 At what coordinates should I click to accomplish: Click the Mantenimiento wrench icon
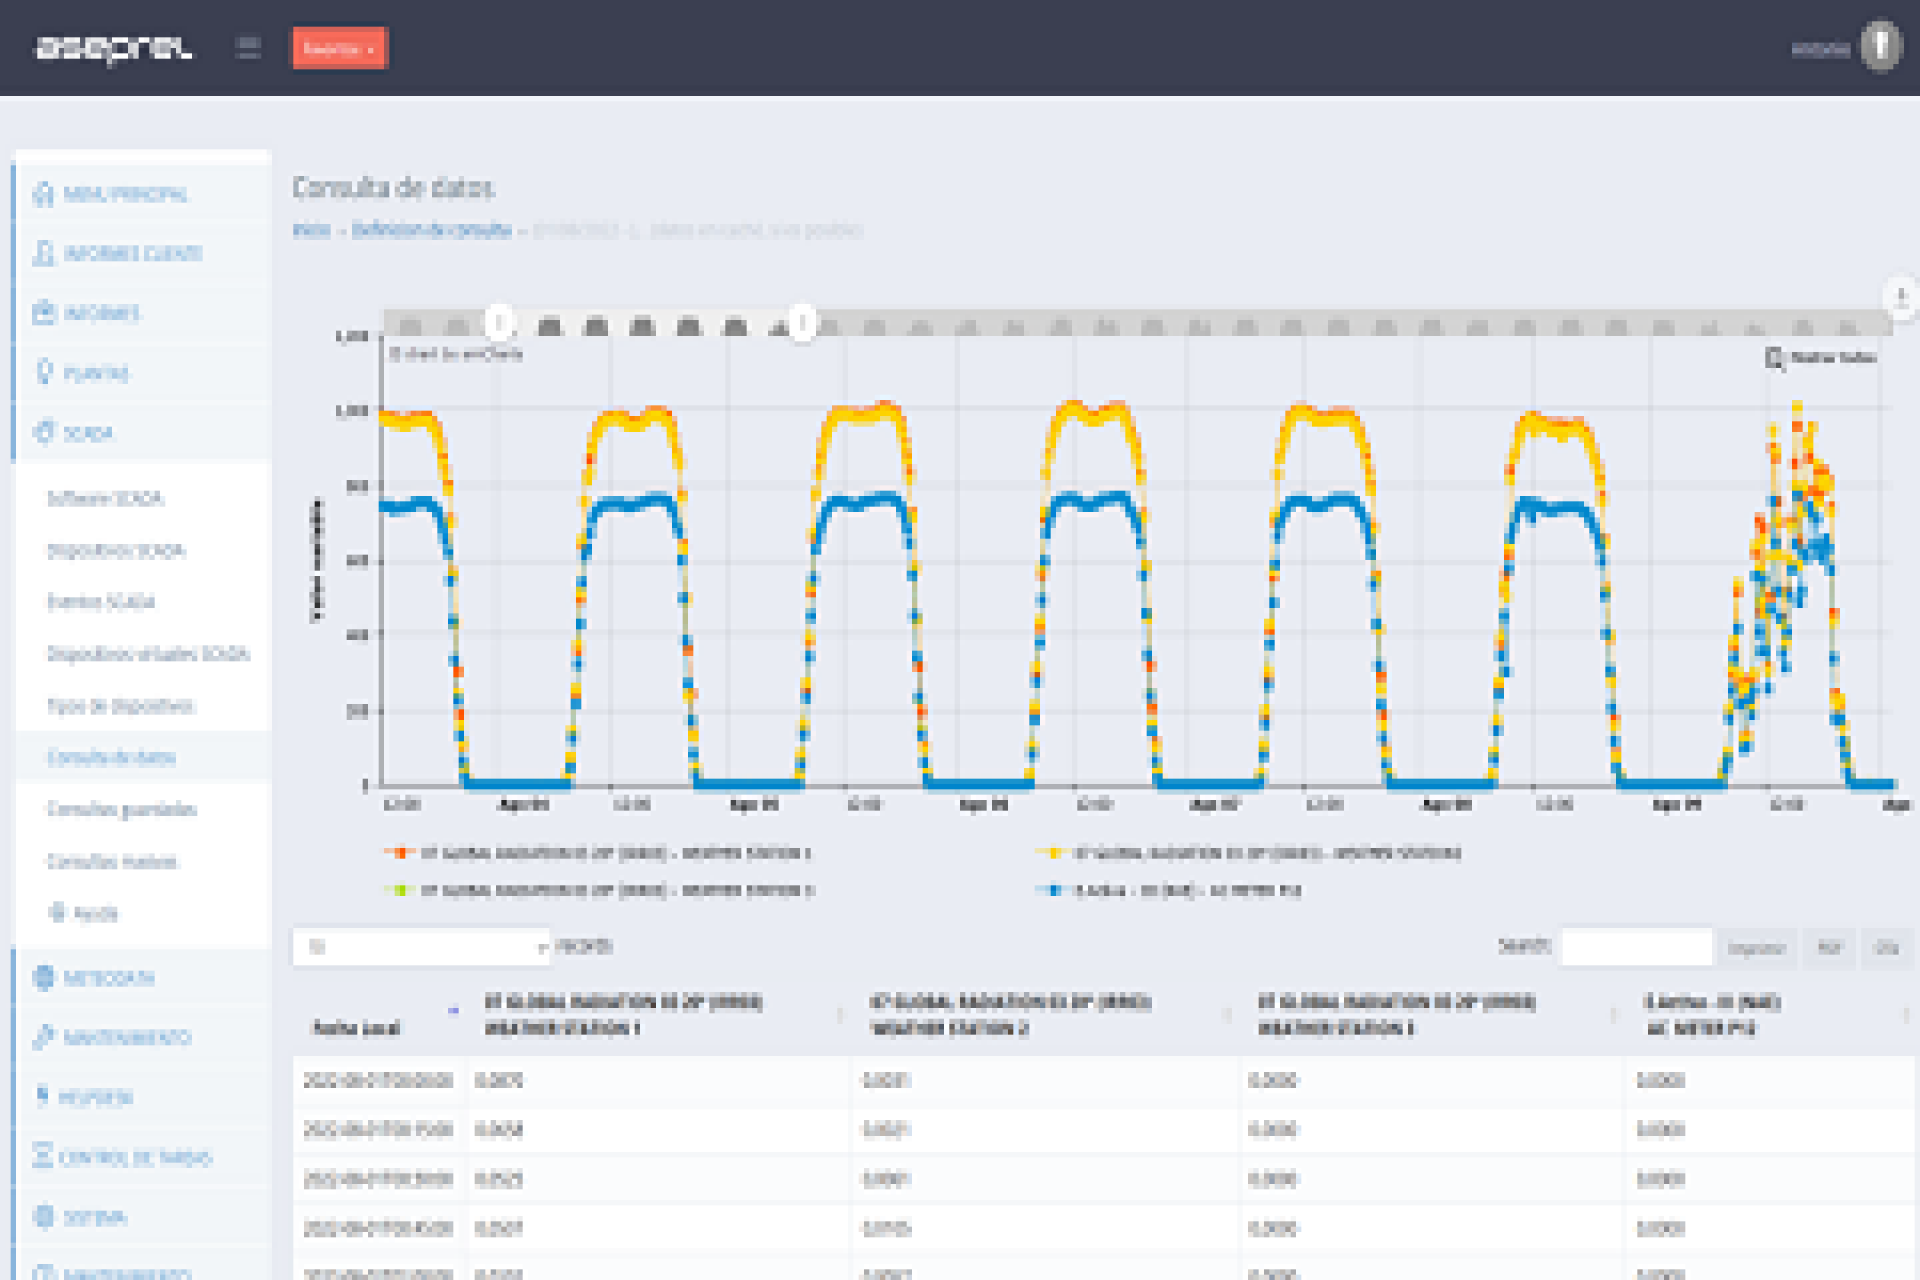coord(43,1037)
